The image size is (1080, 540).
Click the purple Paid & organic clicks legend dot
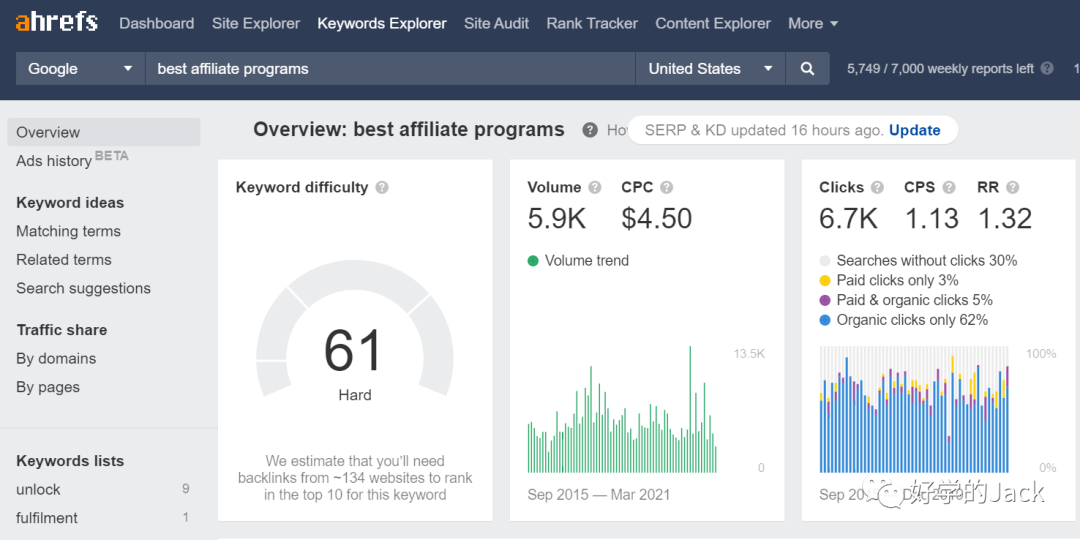click(x=824, y=300)
